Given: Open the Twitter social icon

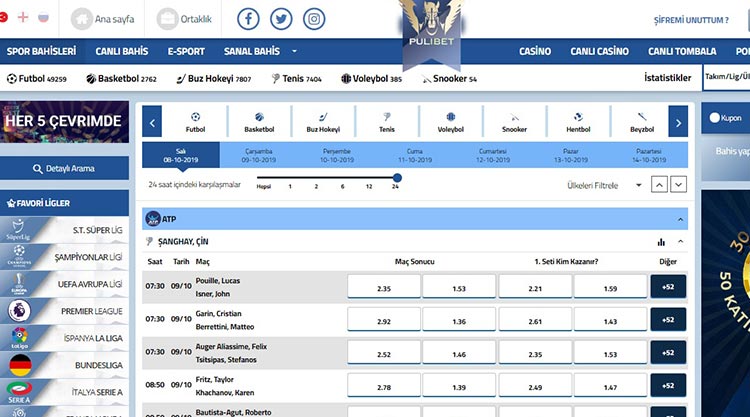Looking at the screenshot, I should click(x=282, y=20).
